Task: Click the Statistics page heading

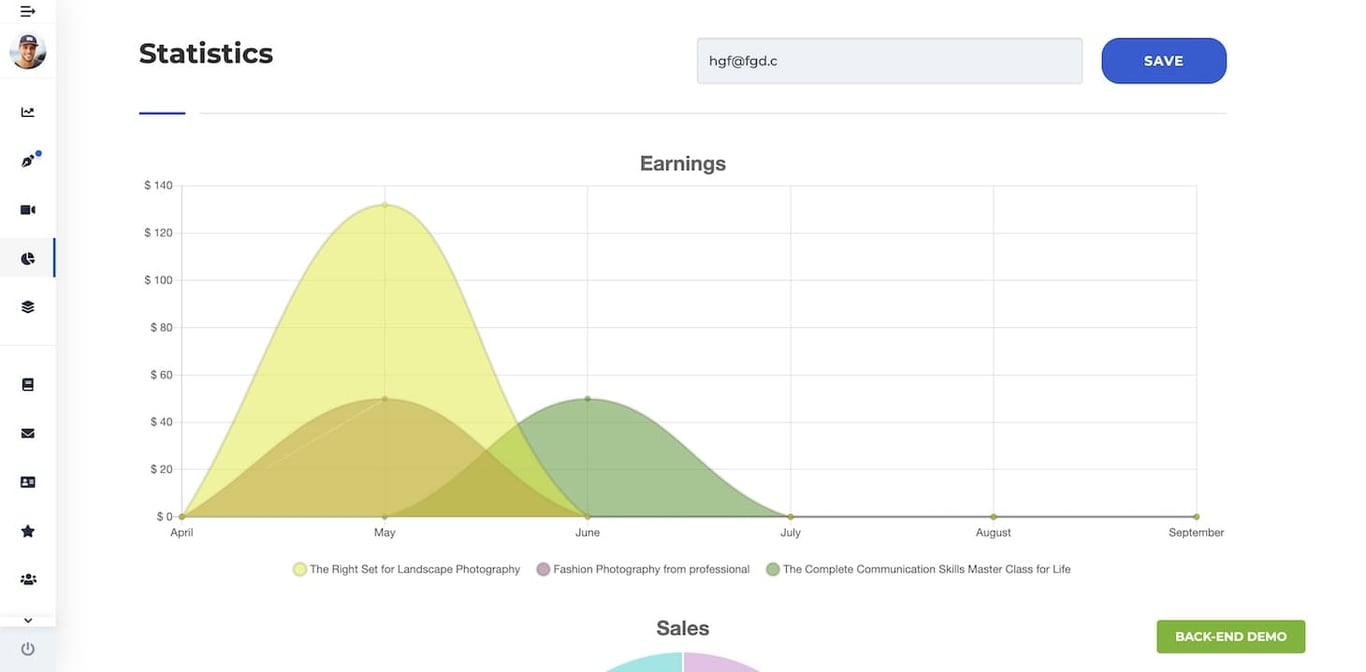Action: (206, 53)
